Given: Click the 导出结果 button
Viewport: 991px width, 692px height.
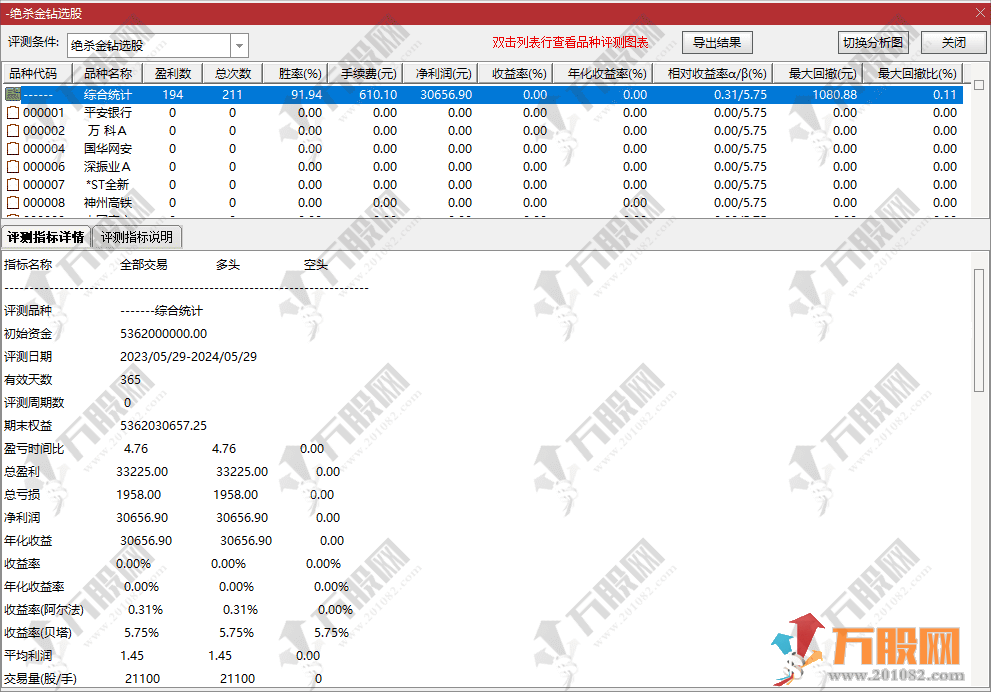Looking at the screenshot, I should pyautogui.click(x=717, y=43).
